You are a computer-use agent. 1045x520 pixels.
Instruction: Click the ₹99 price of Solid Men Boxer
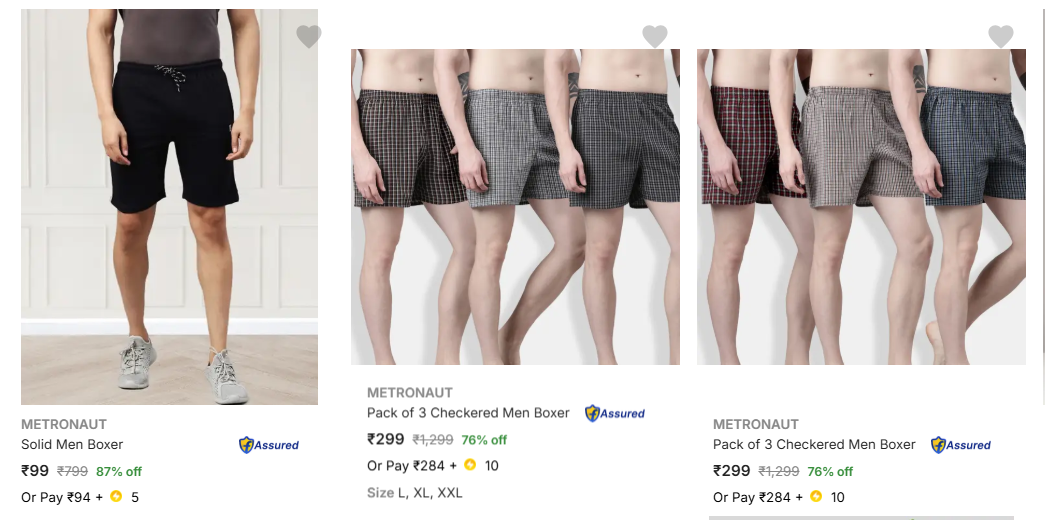(x=35, y=471)
